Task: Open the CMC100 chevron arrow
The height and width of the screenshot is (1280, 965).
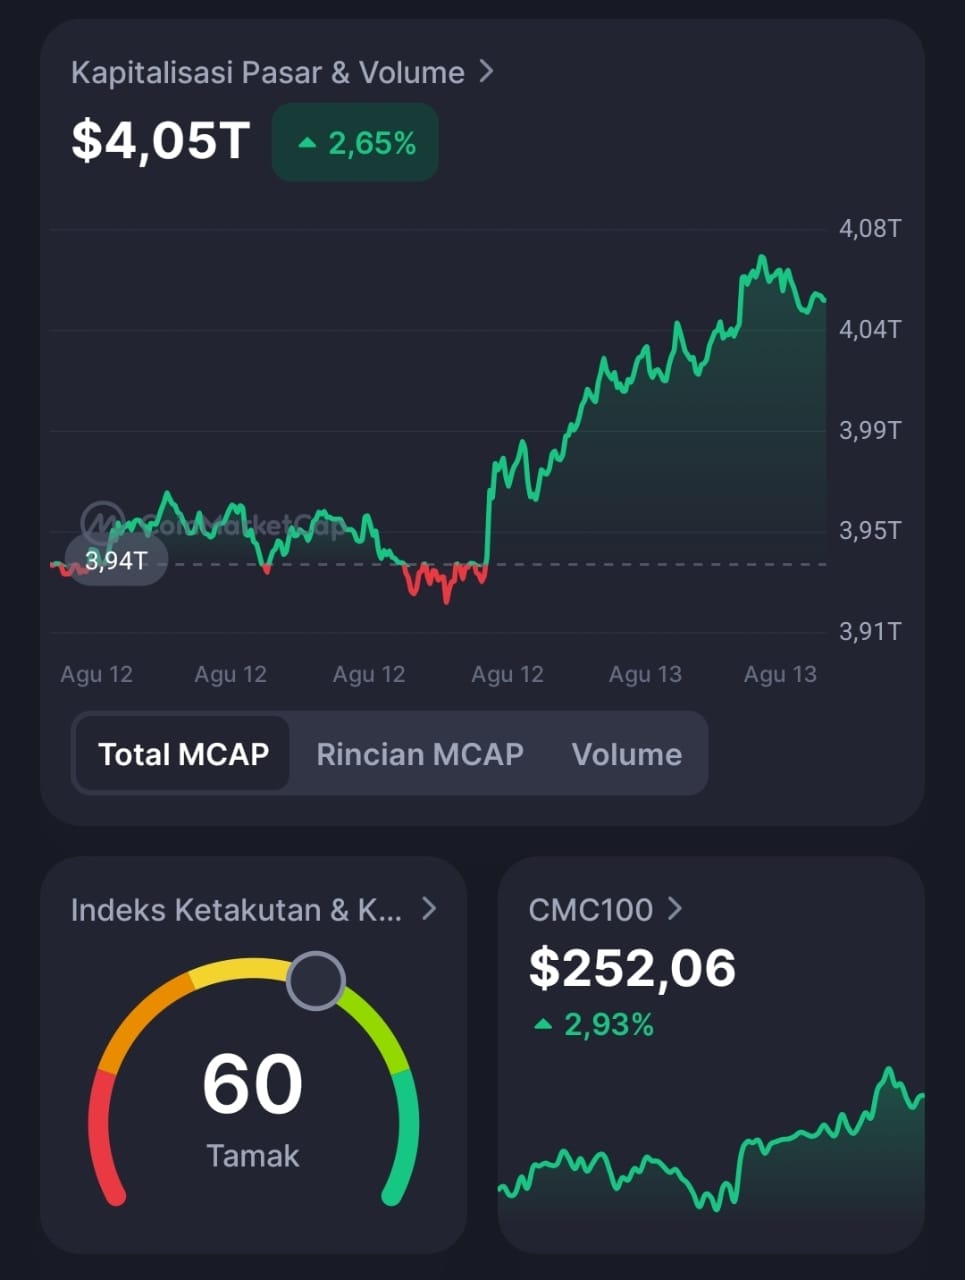Action: [x=675, y=908]
